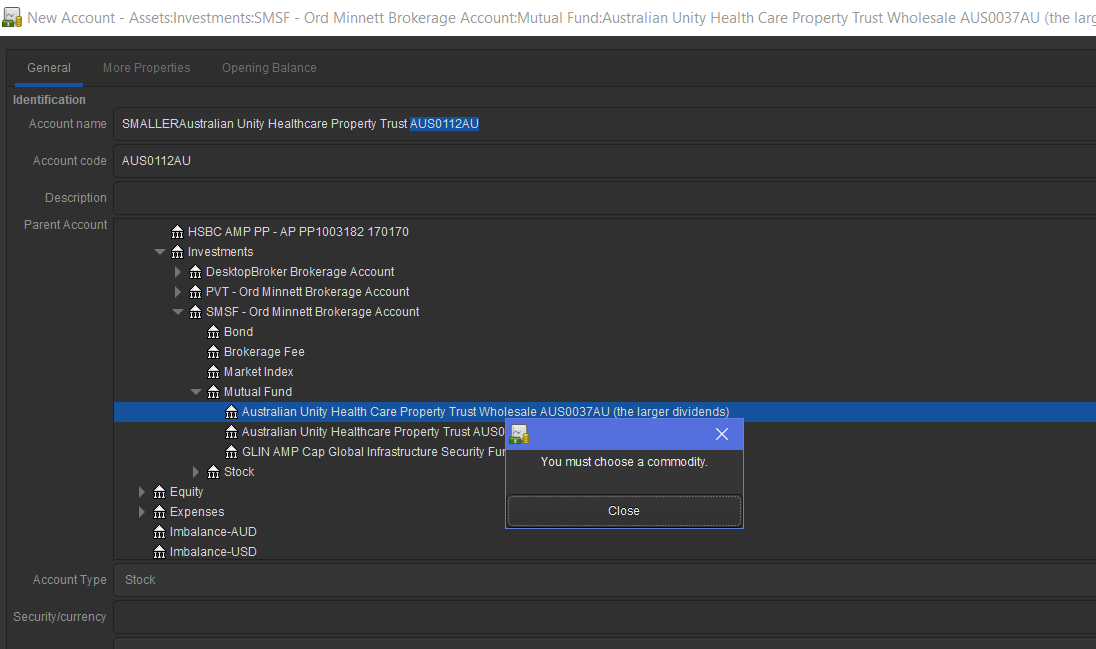Click the Expenses account icon
Screen dimensions: 1096x649
coord(159,512)
